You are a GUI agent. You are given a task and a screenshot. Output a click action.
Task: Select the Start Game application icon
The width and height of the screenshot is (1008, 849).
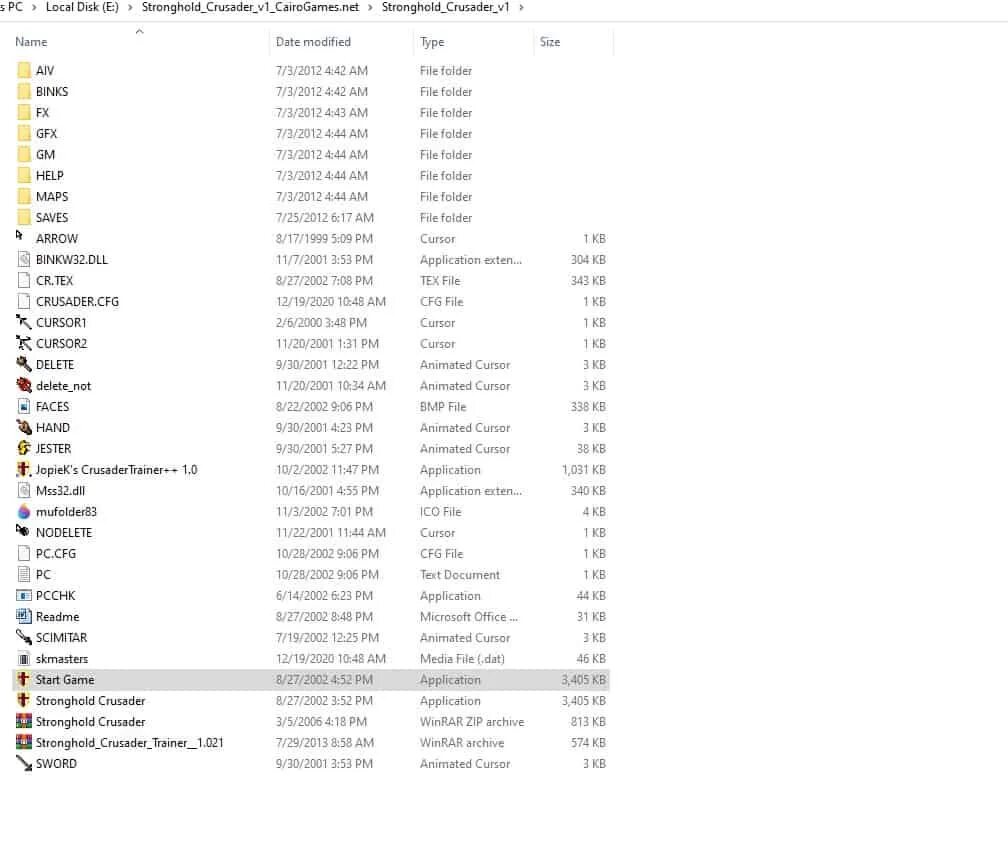24,679
